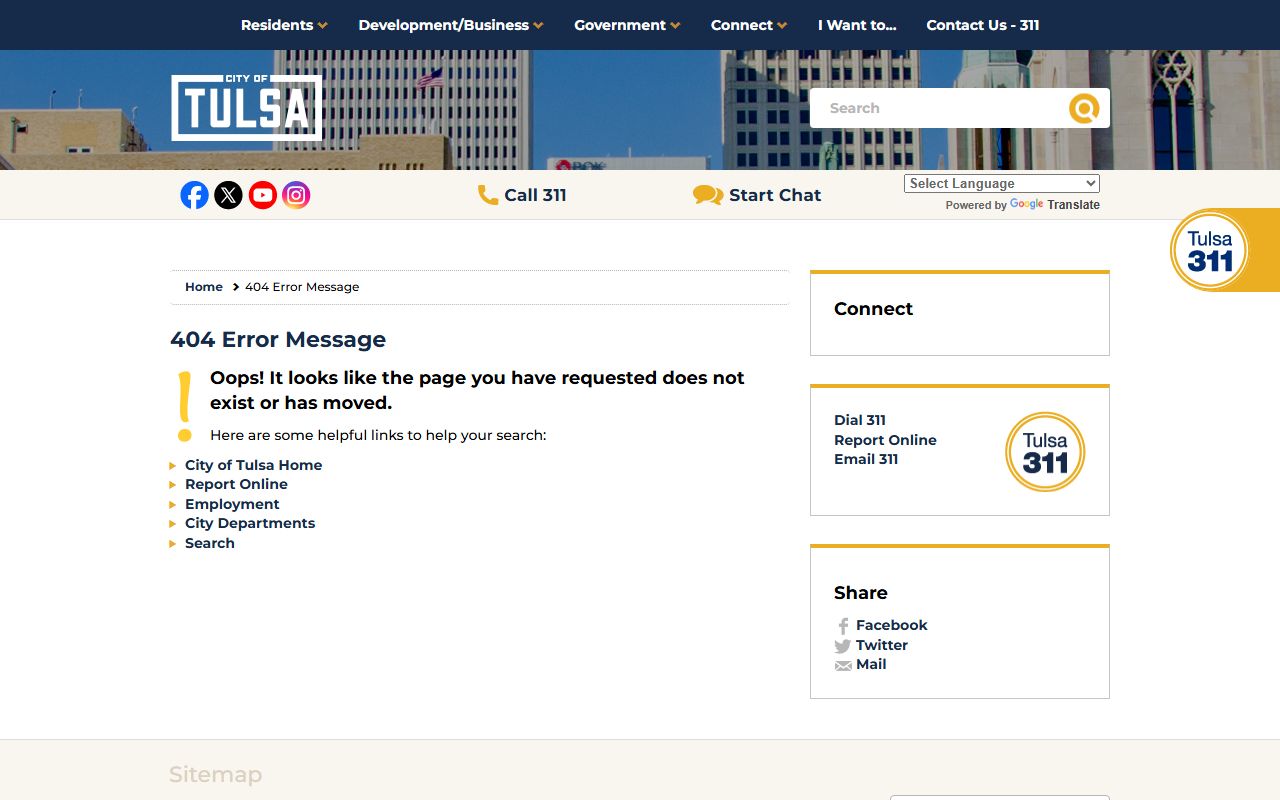Open the City of Tulsa Facebook icon
The height and width of the screenshot is (800, 1280).
(194, 195)
